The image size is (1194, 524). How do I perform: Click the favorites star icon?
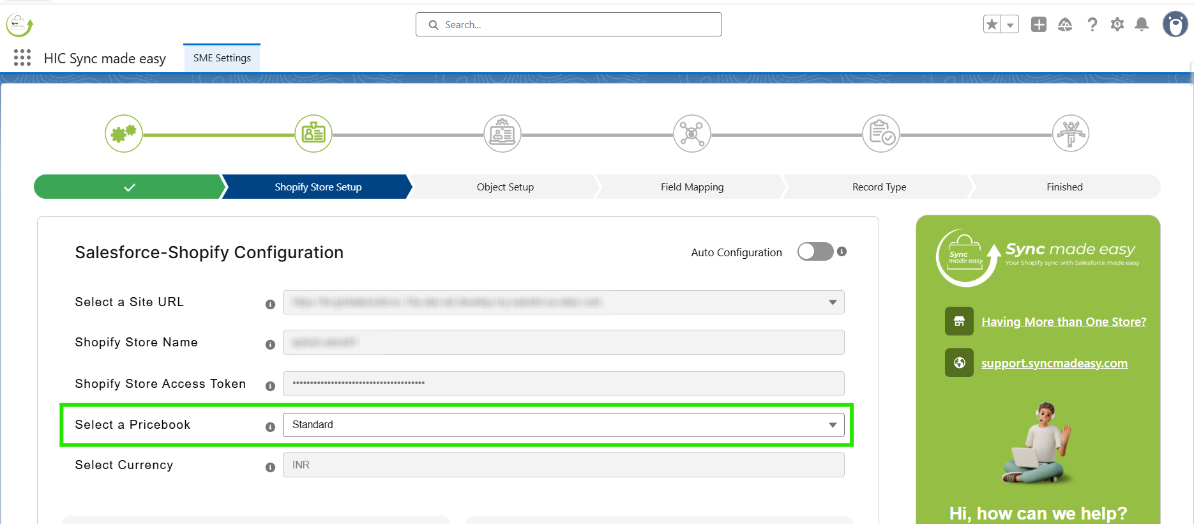pyautogui.click(x=991, y=24)
